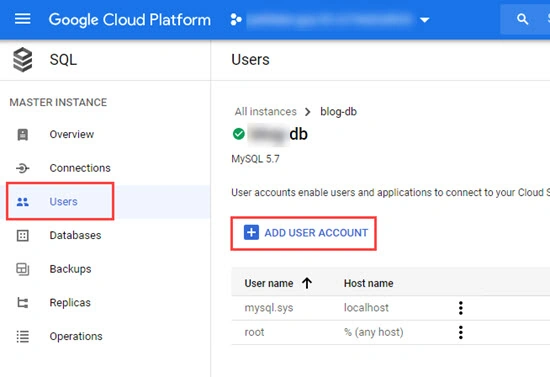The image size is (550, 377).
Task: Click the Host name column header
Action: tap(368, 283)
